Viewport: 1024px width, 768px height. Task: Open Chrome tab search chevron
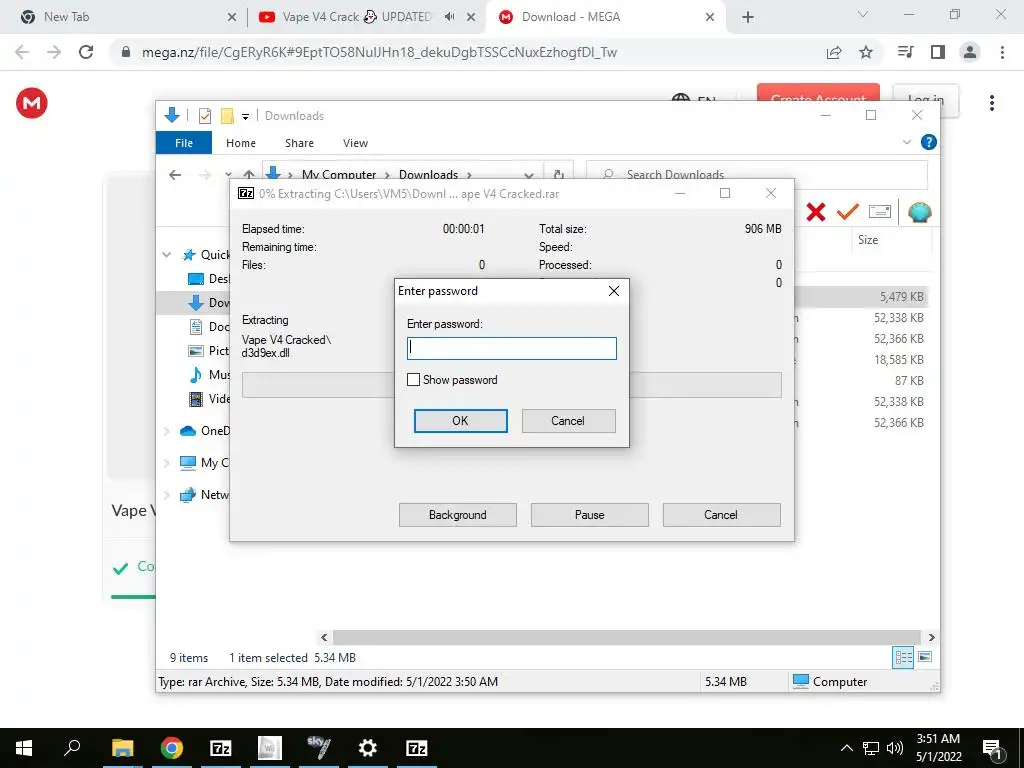pos(863,14)
